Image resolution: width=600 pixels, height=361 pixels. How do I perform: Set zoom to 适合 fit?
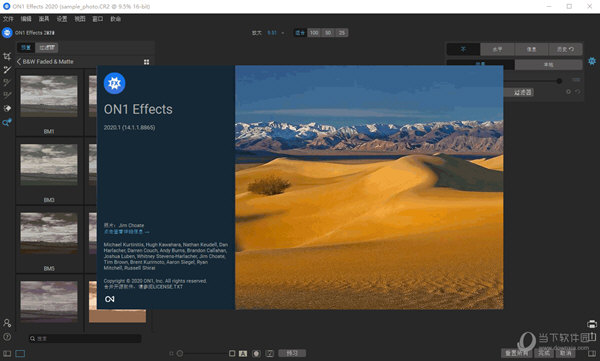point(300,33)
